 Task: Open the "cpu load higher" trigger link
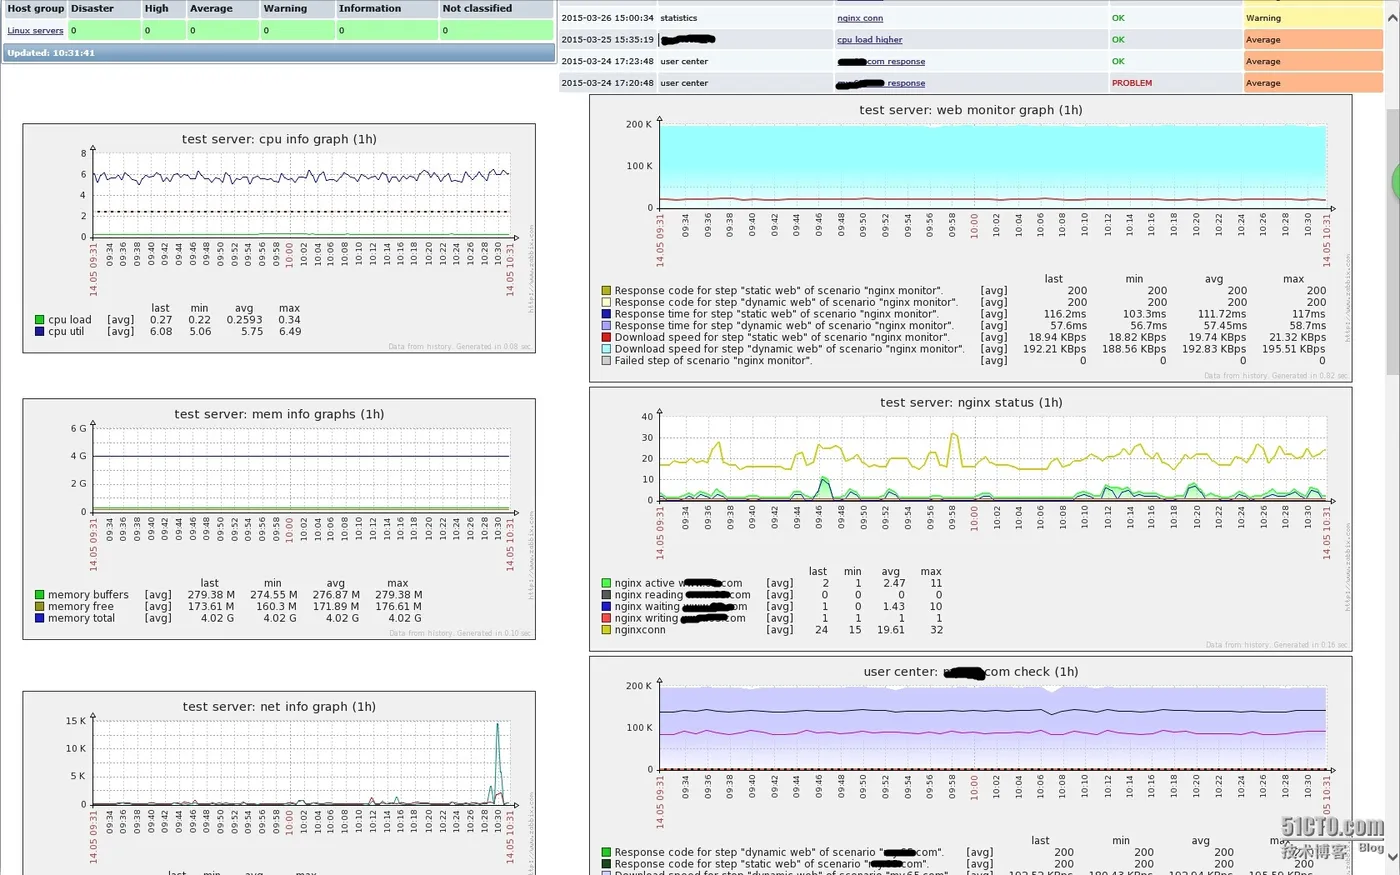tap(869, 40)
